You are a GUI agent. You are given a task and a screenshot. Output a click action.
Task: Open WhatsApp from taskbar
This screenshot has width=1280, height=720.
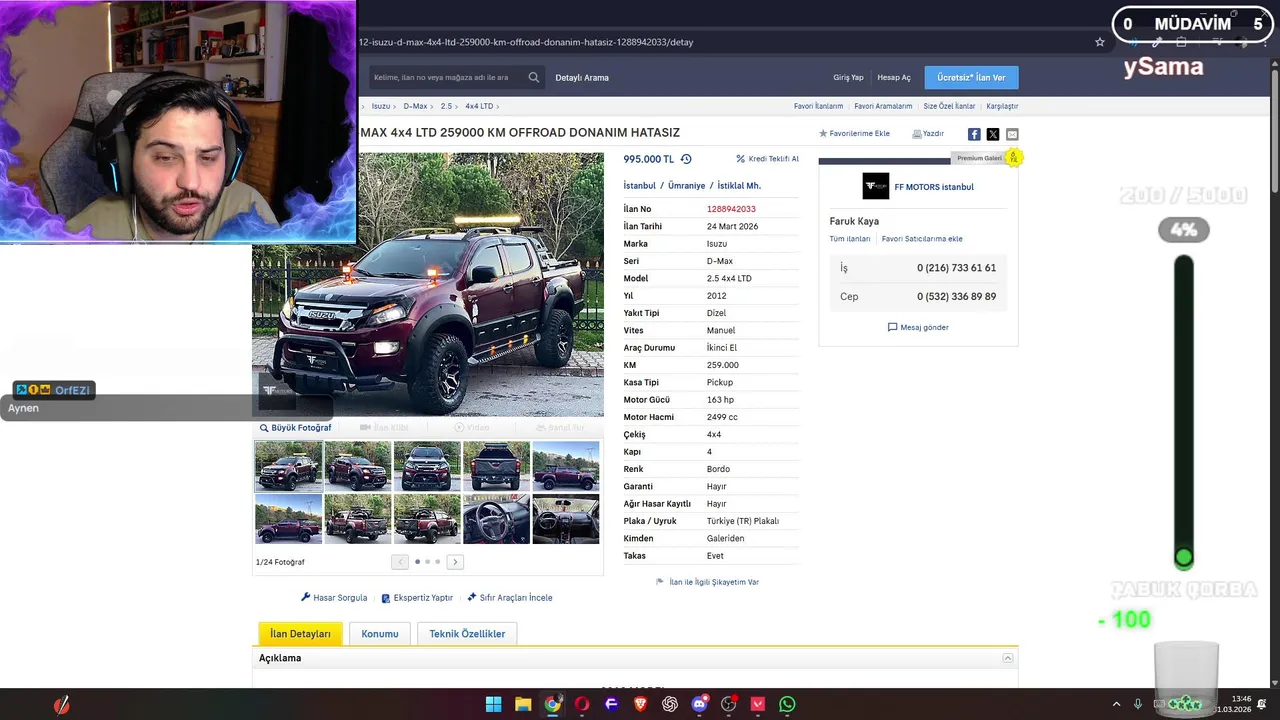point(787,704)
